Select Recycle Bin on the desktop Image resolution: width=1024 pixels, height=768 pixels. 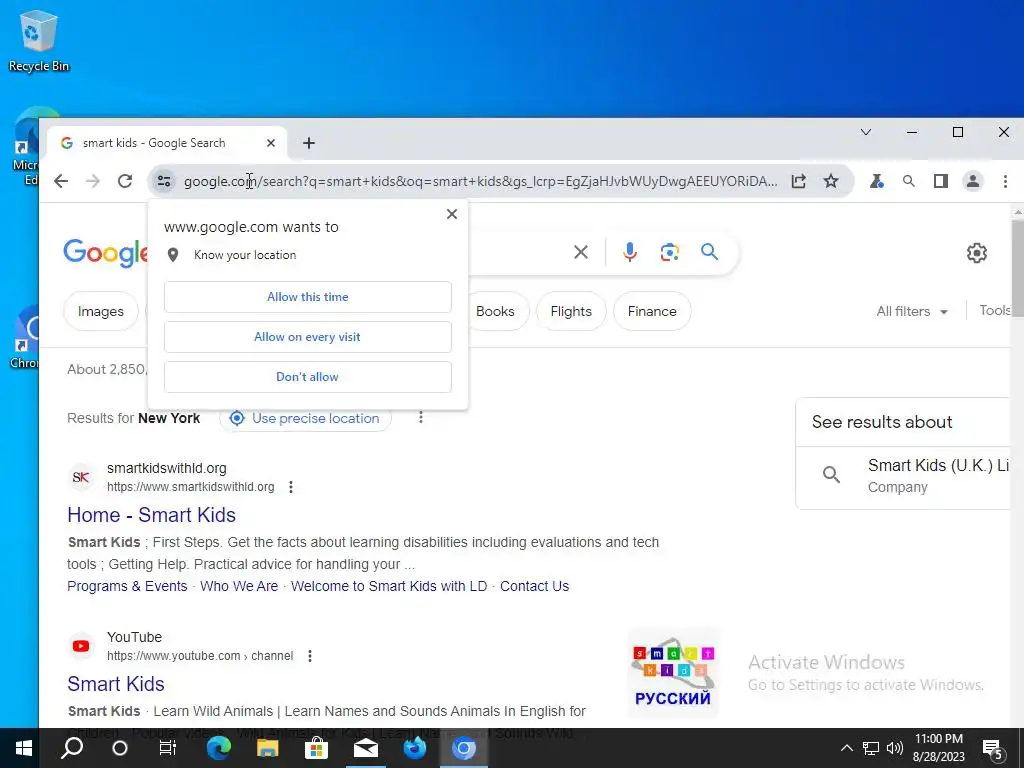[x=39, y=40]
